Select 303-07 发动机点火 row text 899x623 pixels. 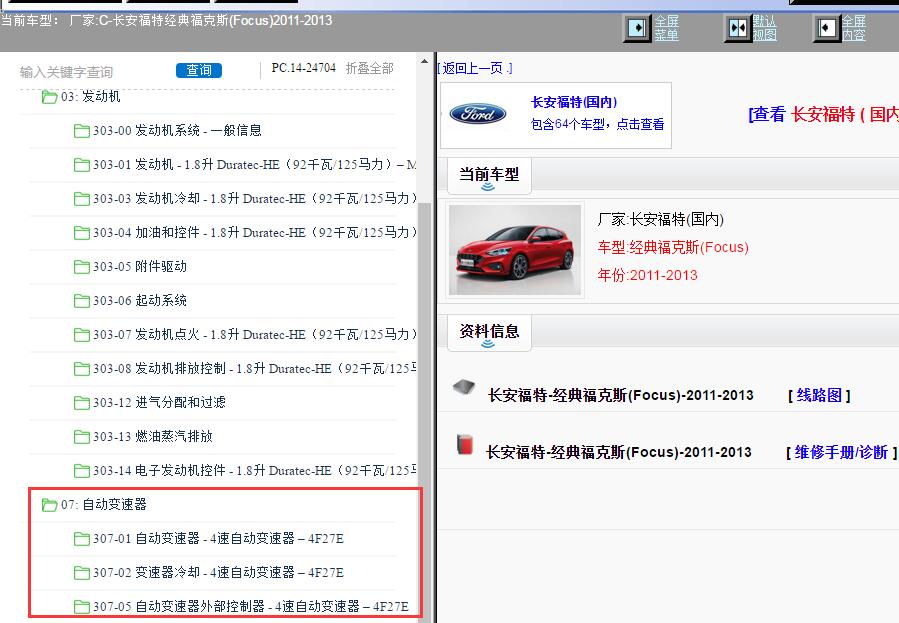[x=255, y=334]
